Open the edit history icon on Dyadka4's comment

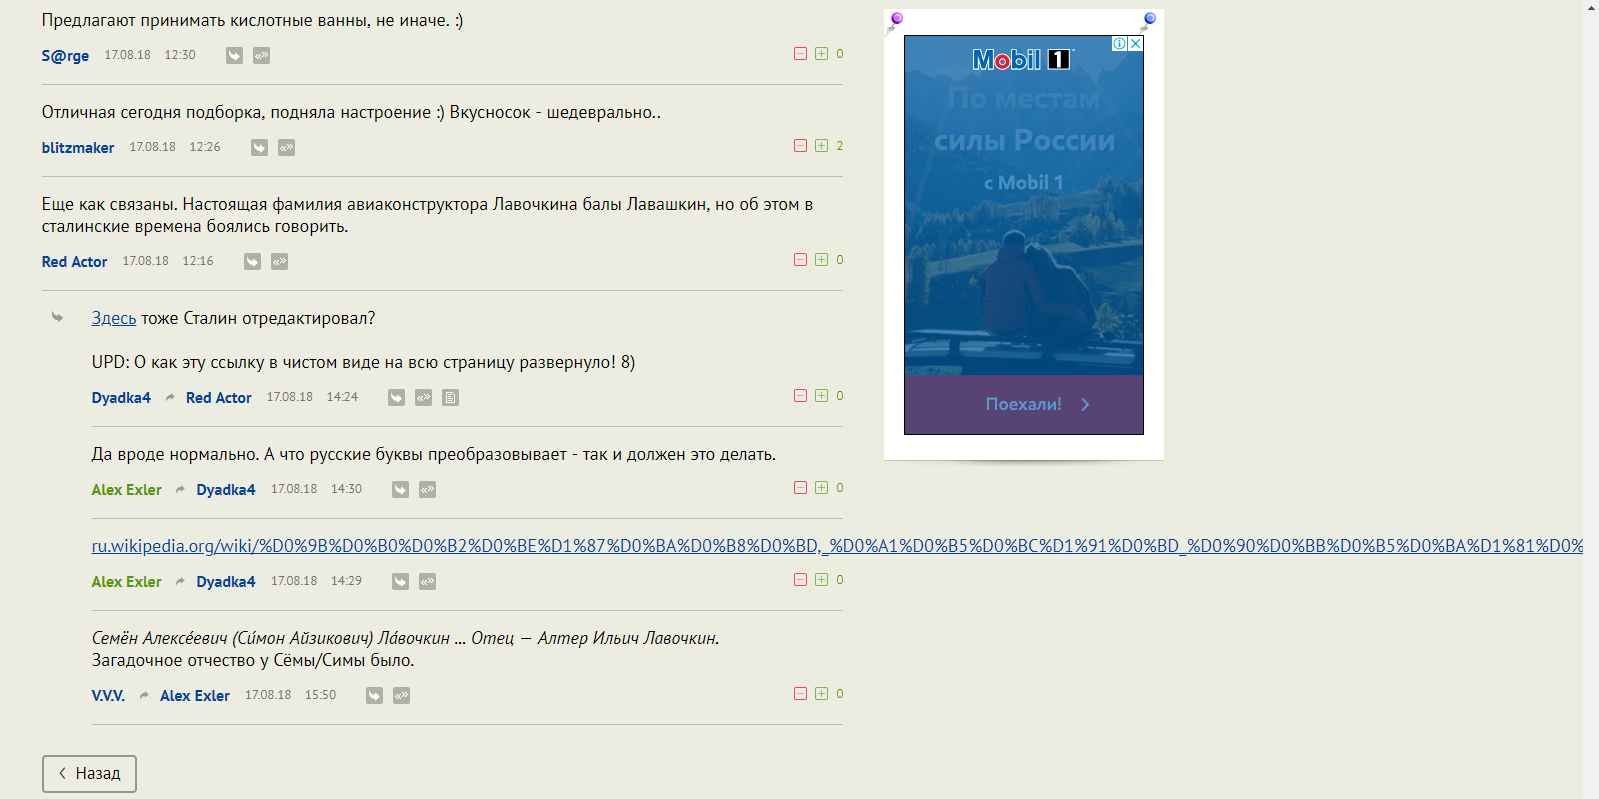pos(450,398)
